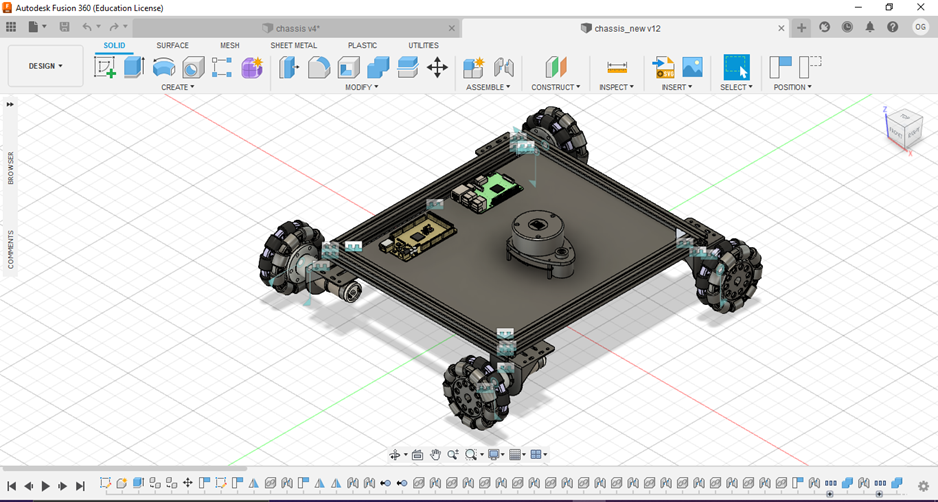This screenshot has height=502, width=938.
Task: Open the SELECT dropdown menu
Action: [736, 87]
